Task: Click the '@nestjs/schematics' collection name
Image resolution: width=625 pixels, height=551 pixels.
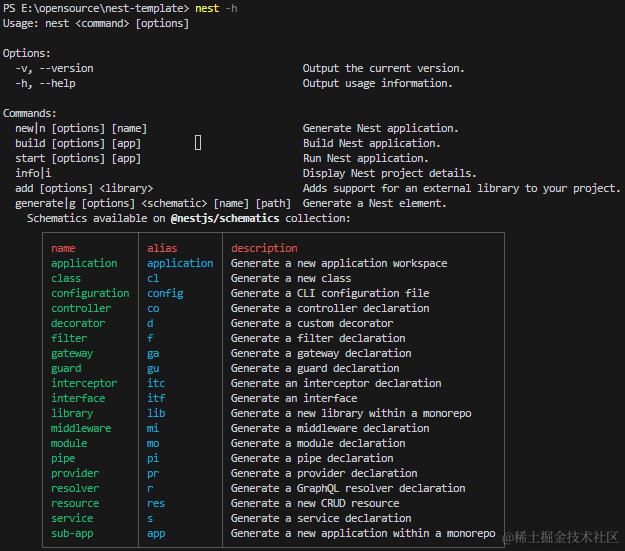Action: (x=225, y=218)
